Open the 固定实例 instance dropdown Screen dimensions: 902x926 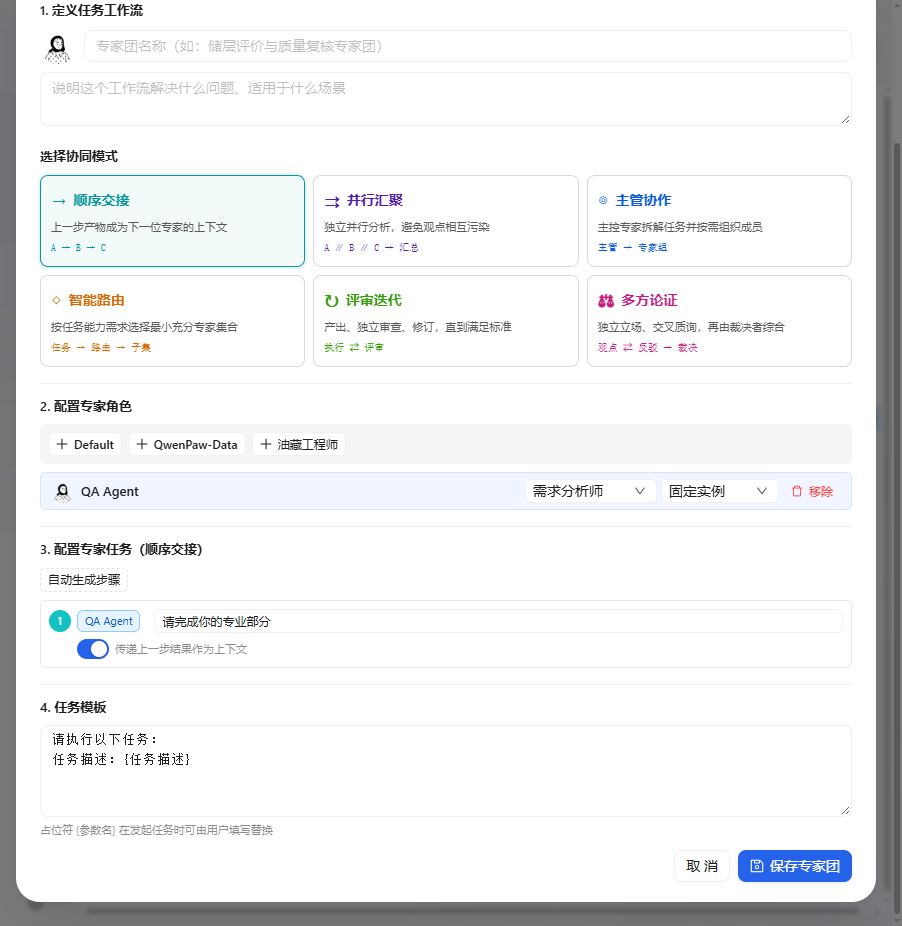[719, 491]
